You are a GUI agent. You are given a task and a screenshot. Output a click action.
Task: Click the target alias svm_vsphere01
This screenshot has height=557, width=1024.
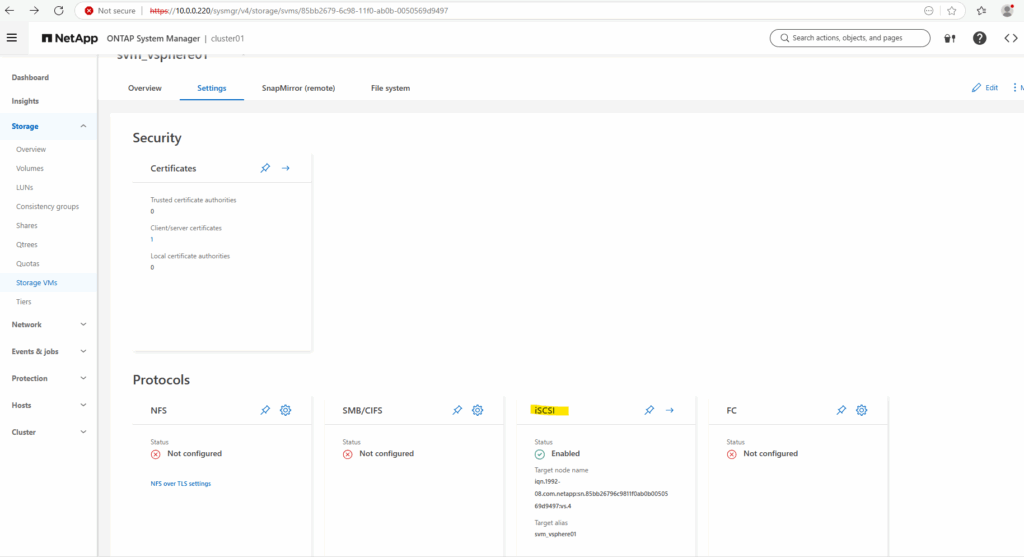[556, 534]
